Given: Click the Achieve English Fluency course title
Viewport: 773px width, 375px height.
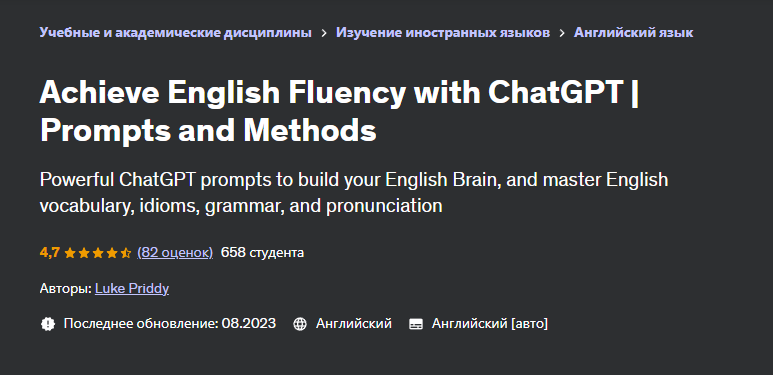Looking at the screenshot, I should coord(339,112).
